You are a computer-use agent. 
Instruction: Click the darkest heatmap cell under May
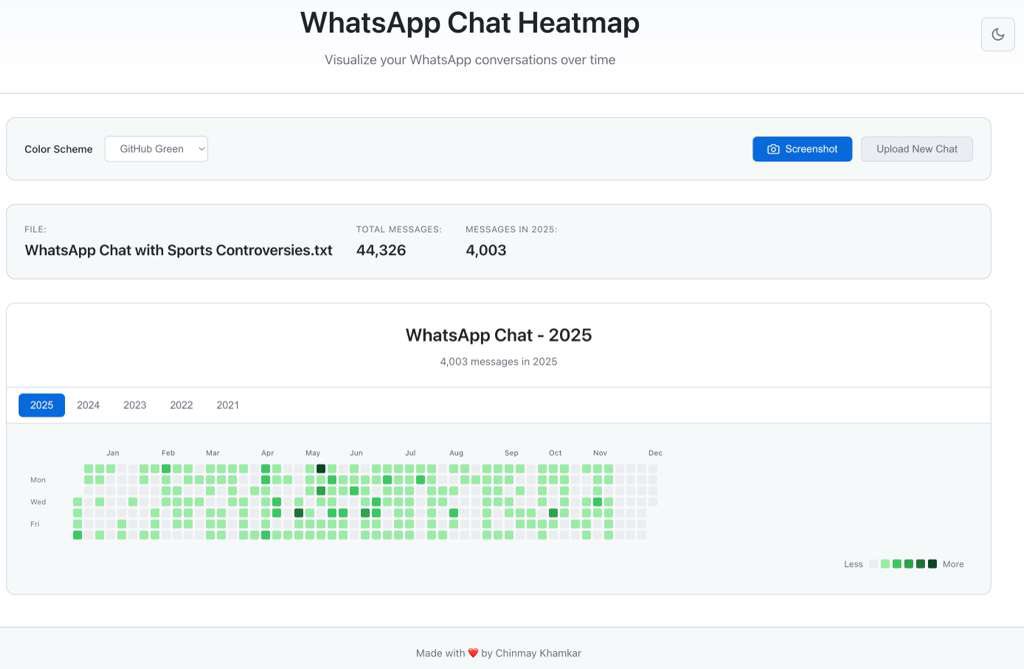coord(321,468)
